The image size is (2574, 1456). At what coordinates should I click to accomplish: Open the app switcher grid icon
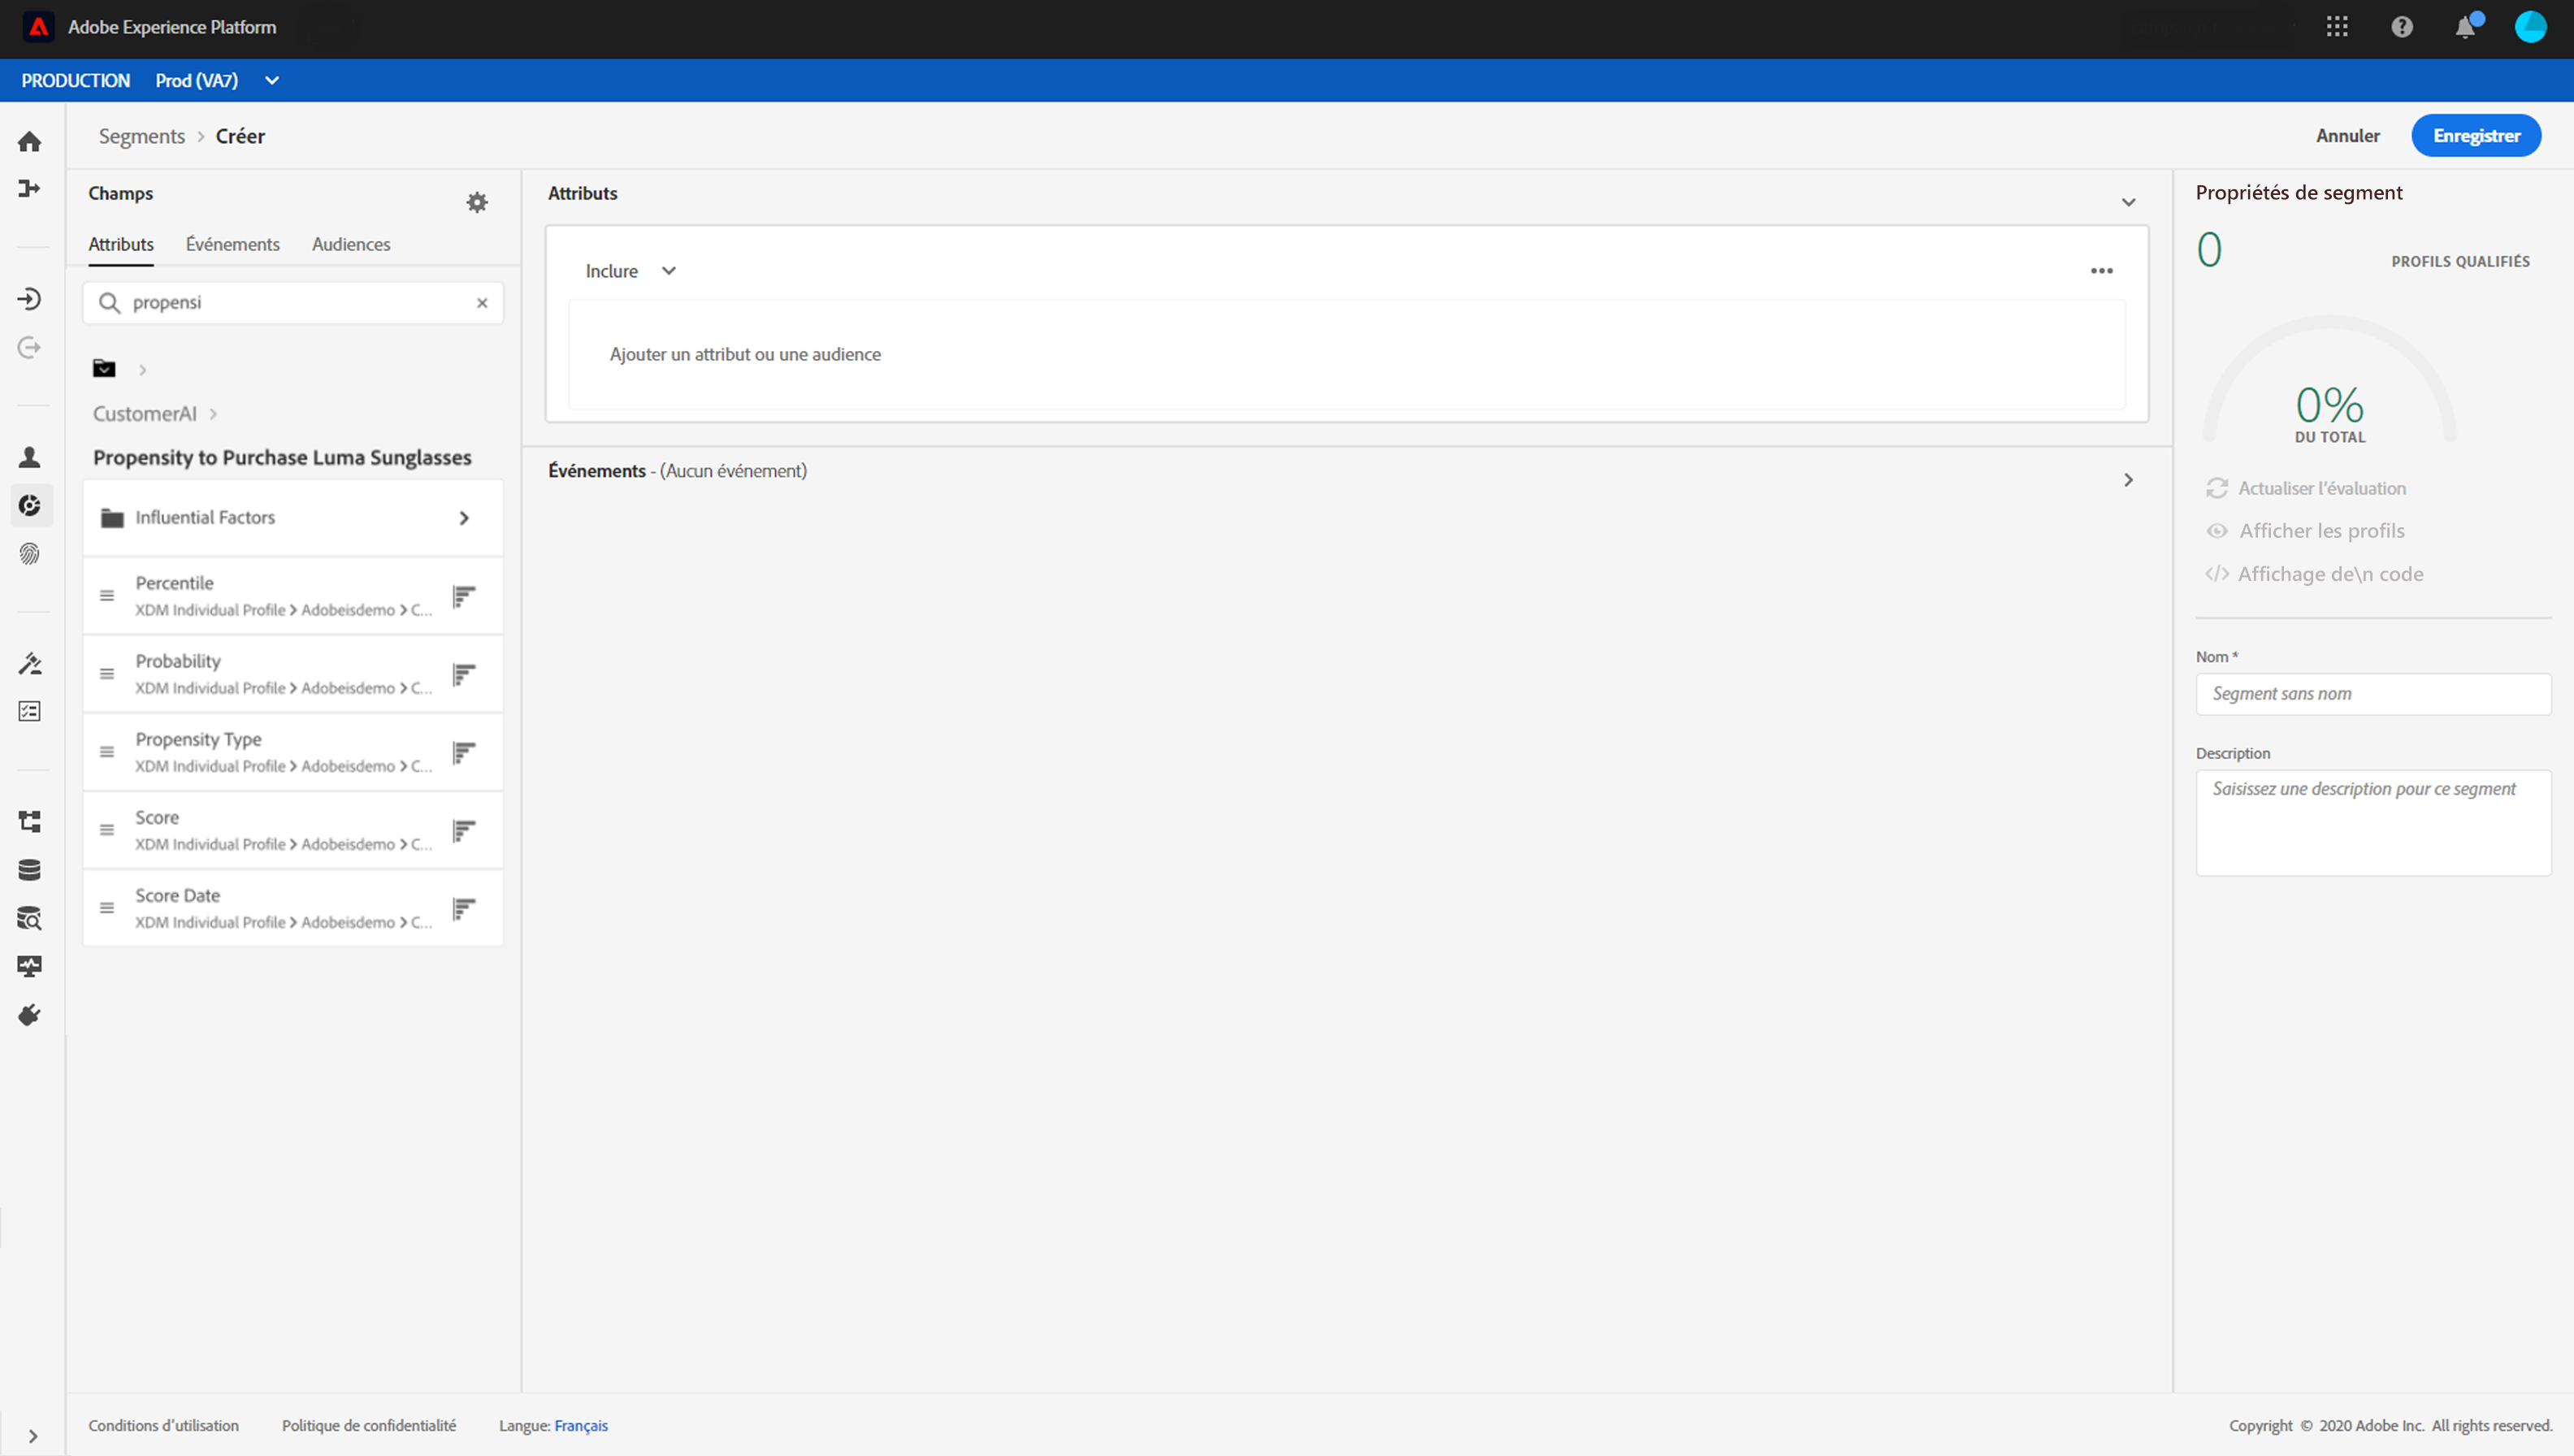coord(2337,27)
